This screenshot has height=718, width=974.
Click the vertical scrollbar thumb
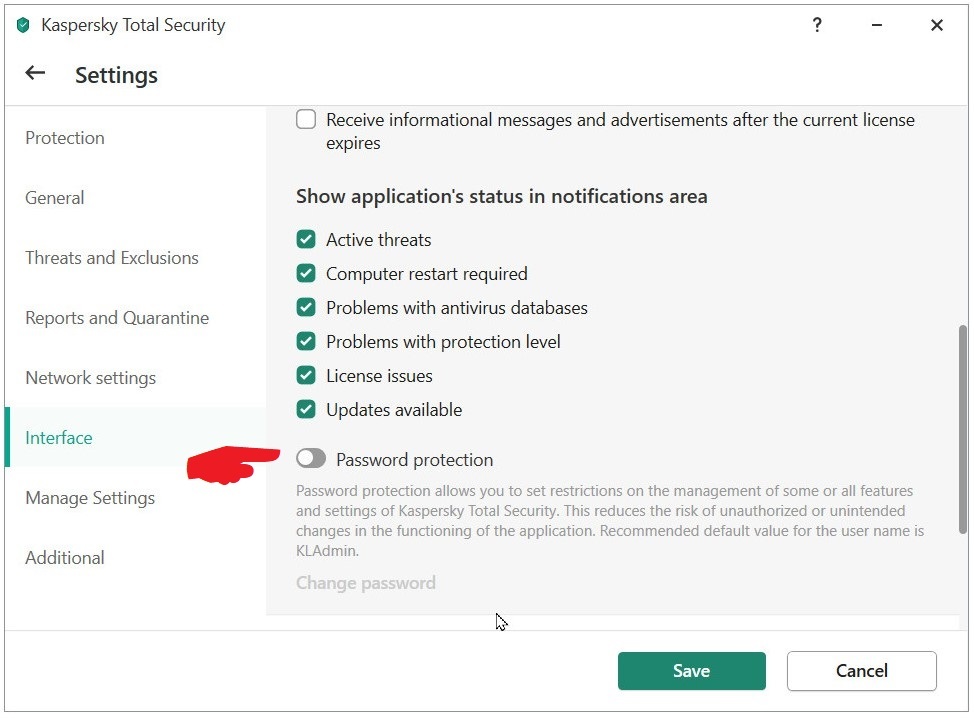pos(963,430)
